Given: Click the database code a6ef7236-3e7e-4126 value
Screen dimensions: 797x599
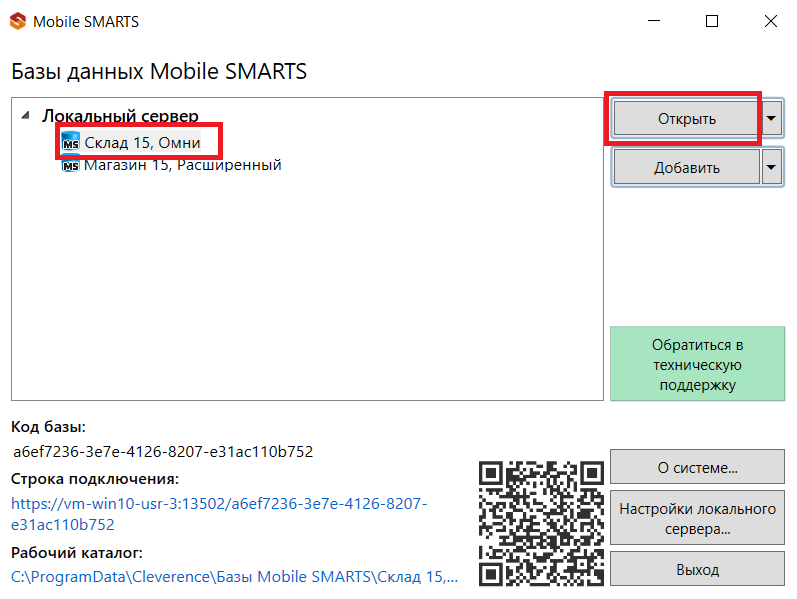Looking at the screenshot, I should tap(163, 452).
